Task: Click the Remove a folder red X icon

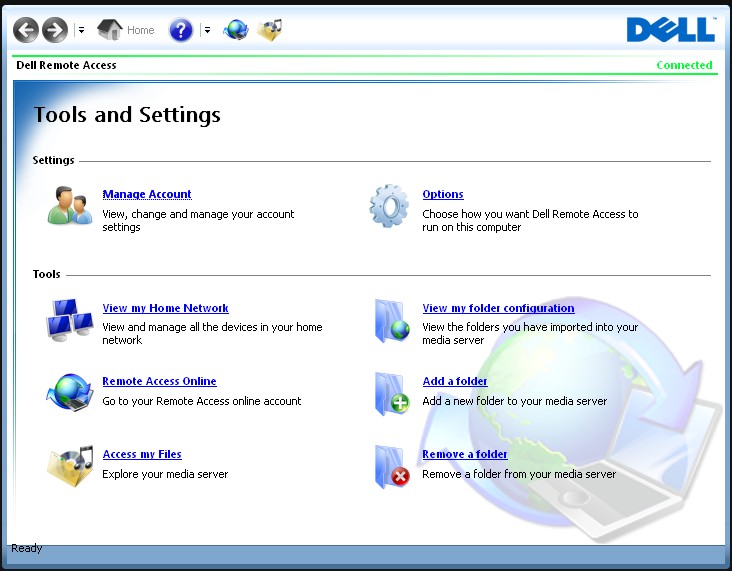Action: pyautogui.click(x=392, y=467)
